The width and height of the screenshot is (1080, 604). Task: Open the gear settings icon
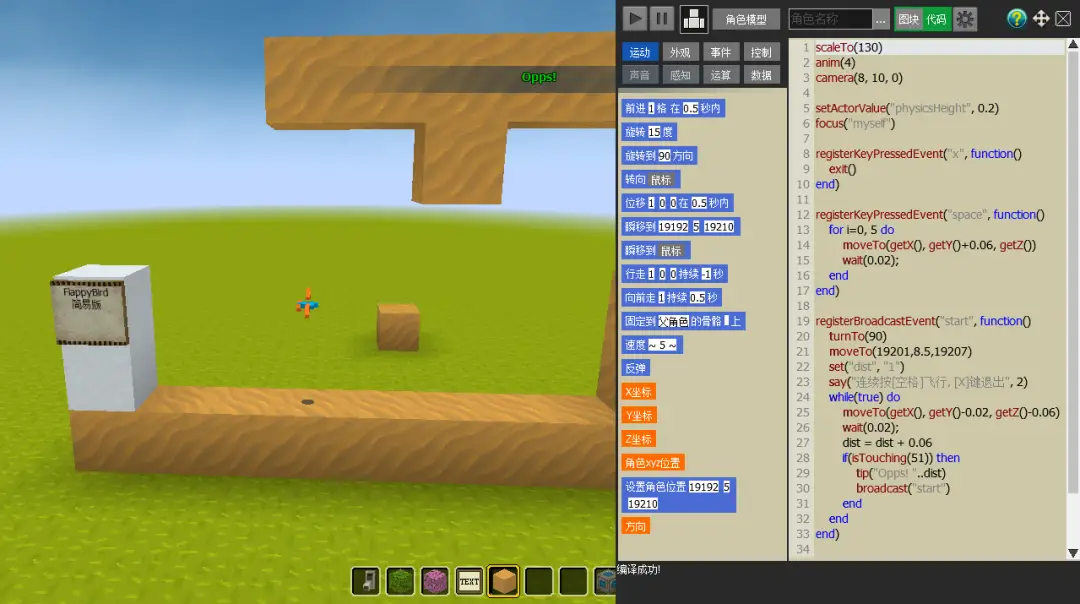pyautogui.click(x=965, y=19)
